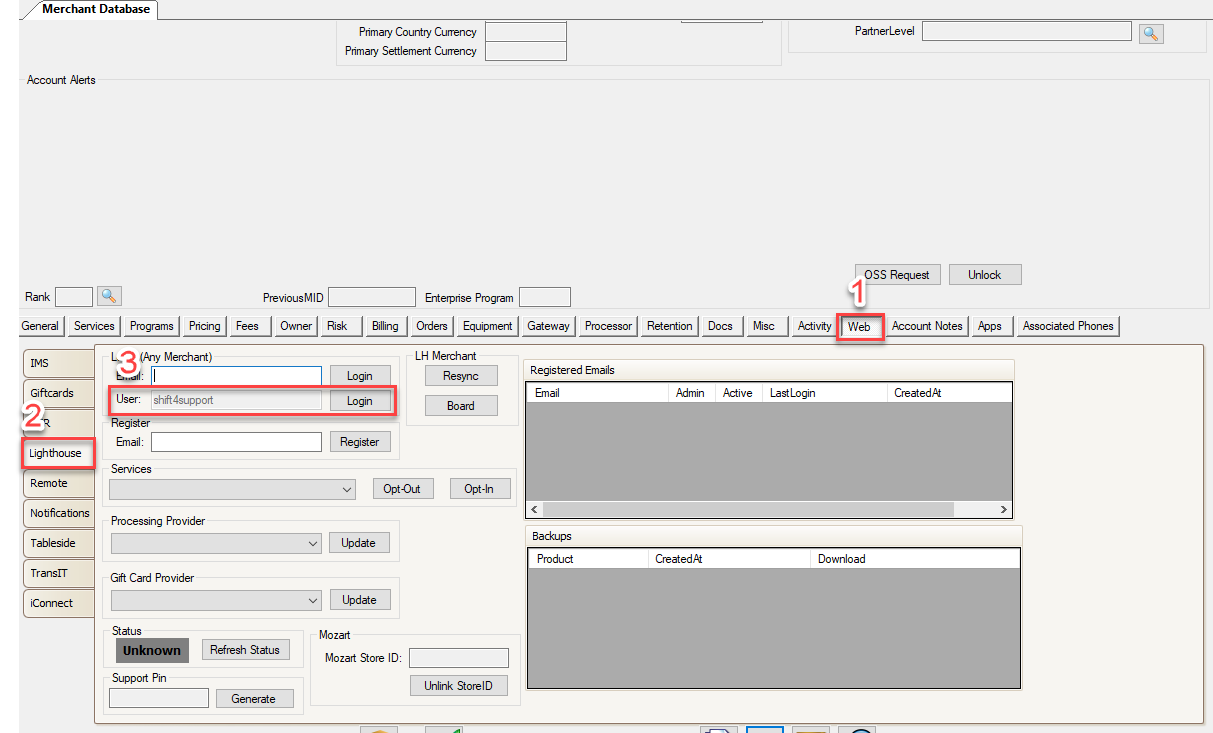The height and width of the screenshot is (733, 1213).
Task: Click the Refresh Status button
Action: pos(245,650)
